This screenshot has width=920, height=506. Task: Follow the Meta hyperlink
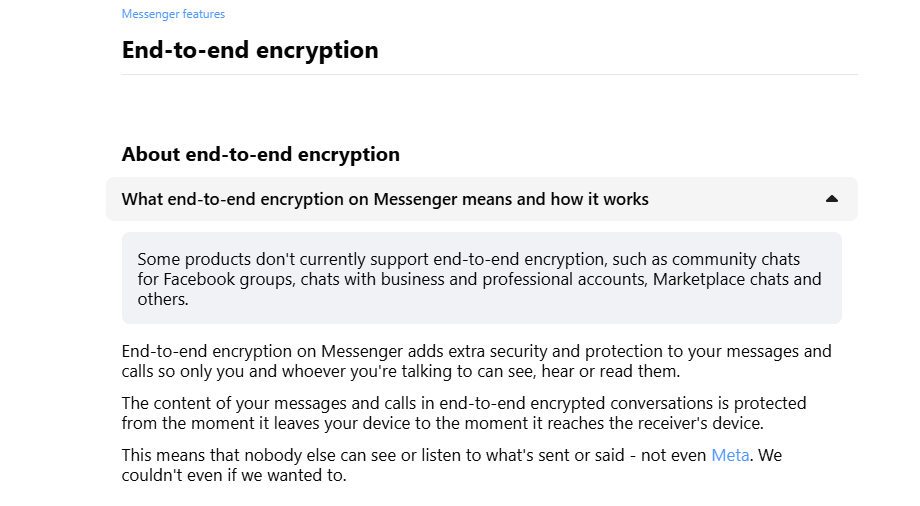tap(730, 456)
